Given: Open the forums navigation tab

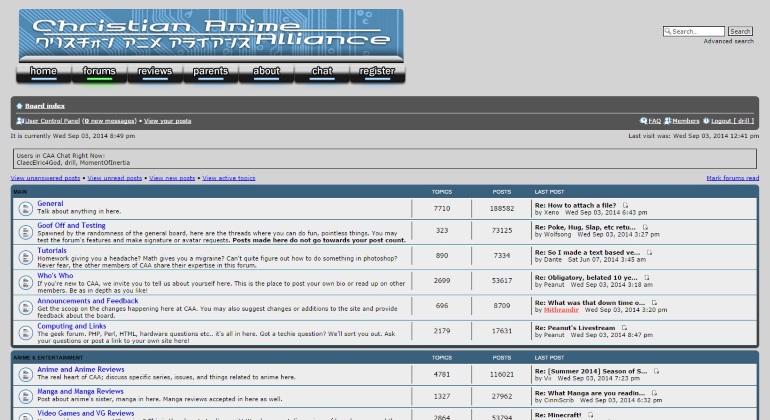Looking at the screenshot, I should coord(99,72).
